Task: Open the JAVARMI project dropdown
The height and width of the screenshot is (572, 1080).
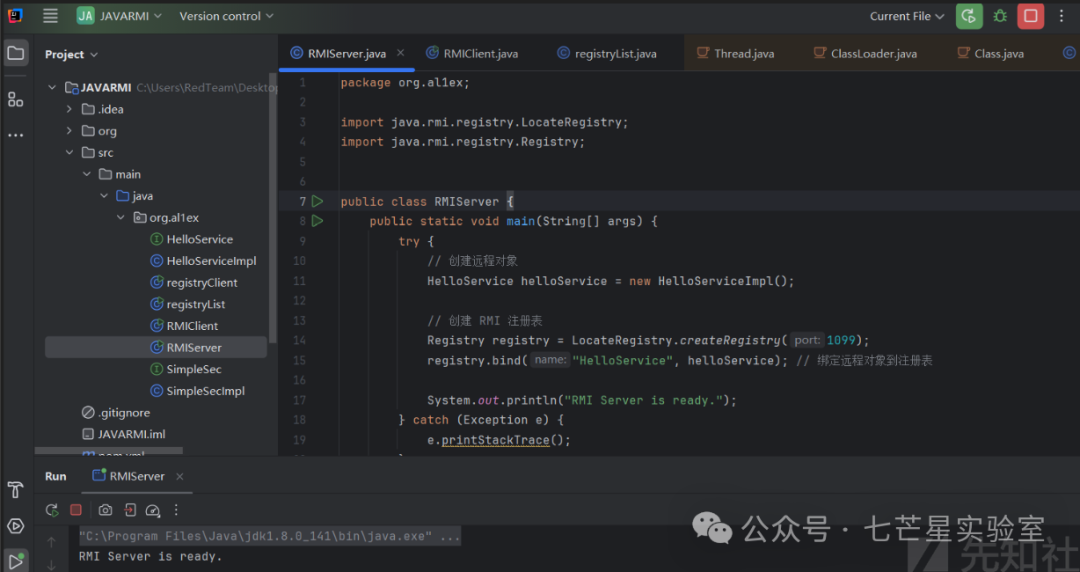Action: coord(119,16)
